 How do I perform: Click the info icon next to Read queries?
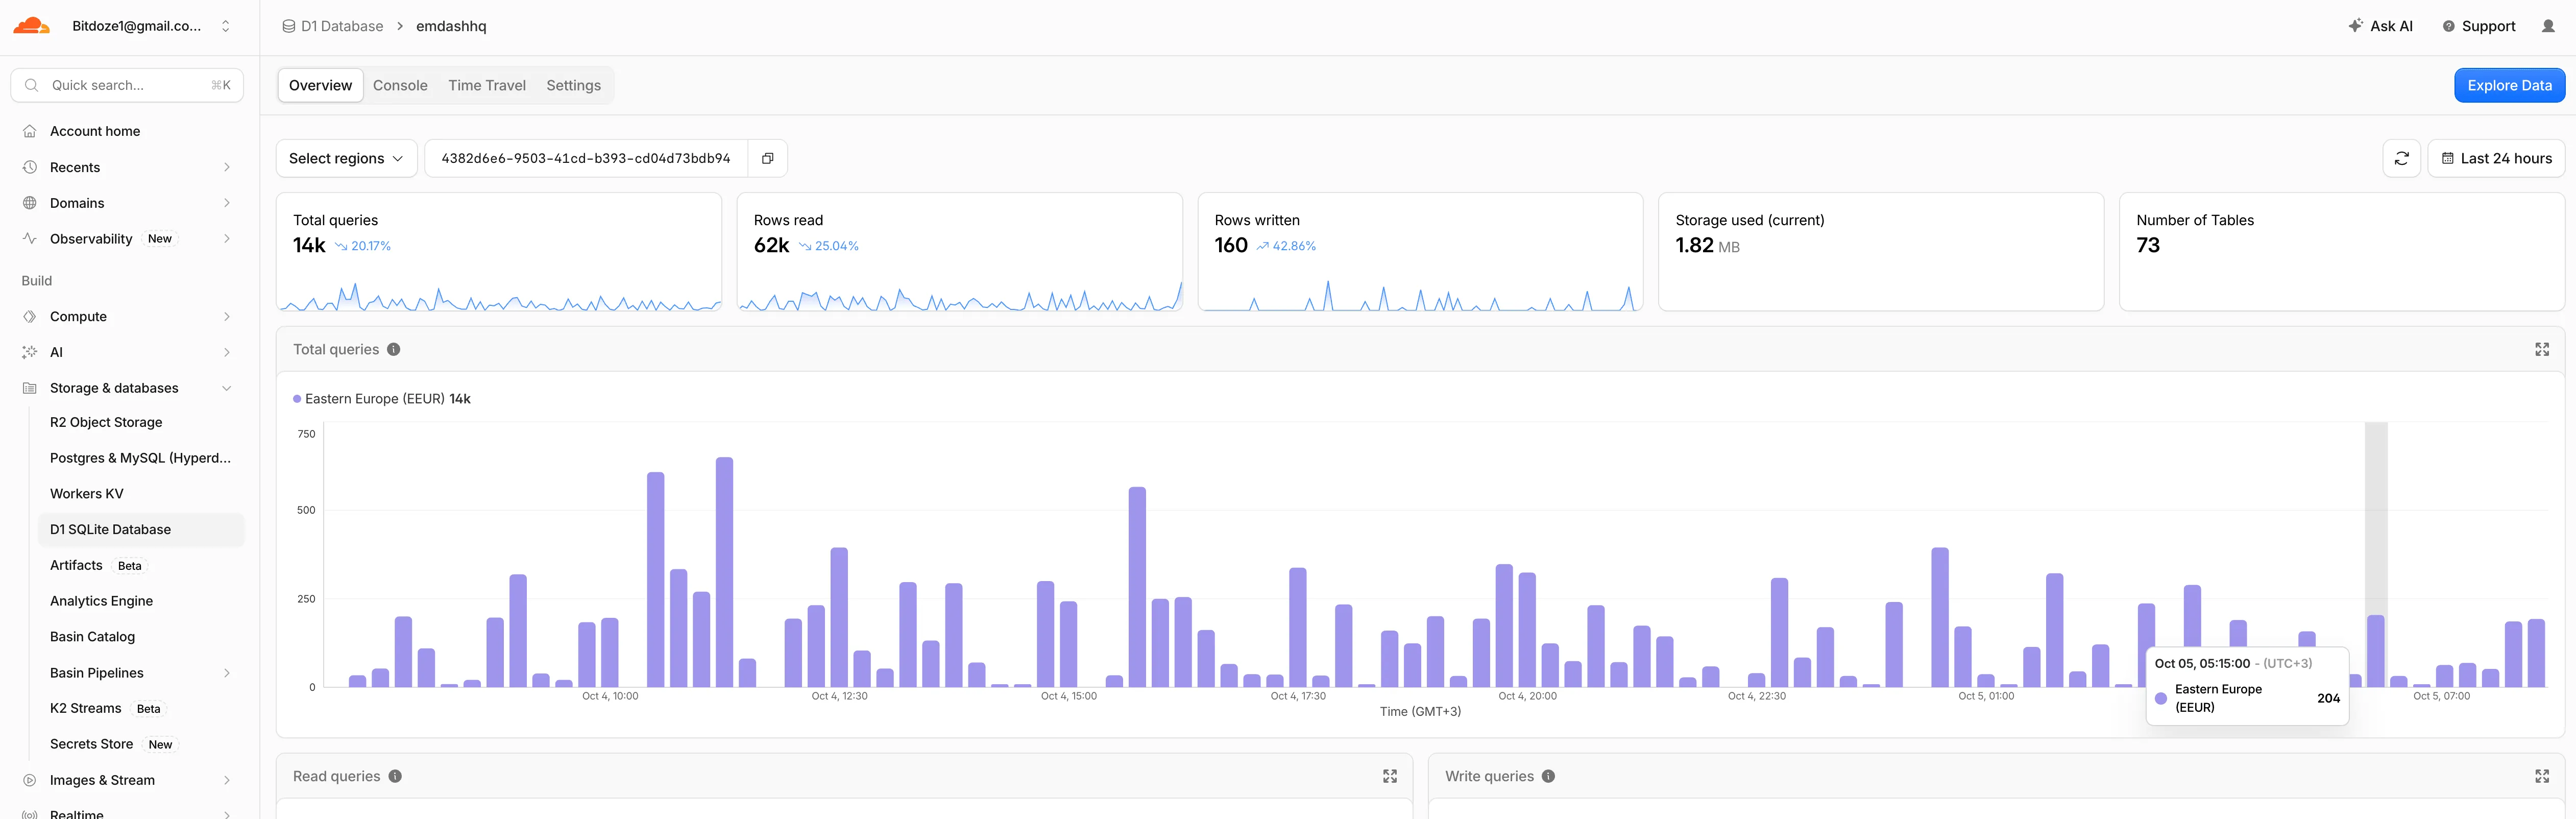pyautogui.click(x=395, y=776)
